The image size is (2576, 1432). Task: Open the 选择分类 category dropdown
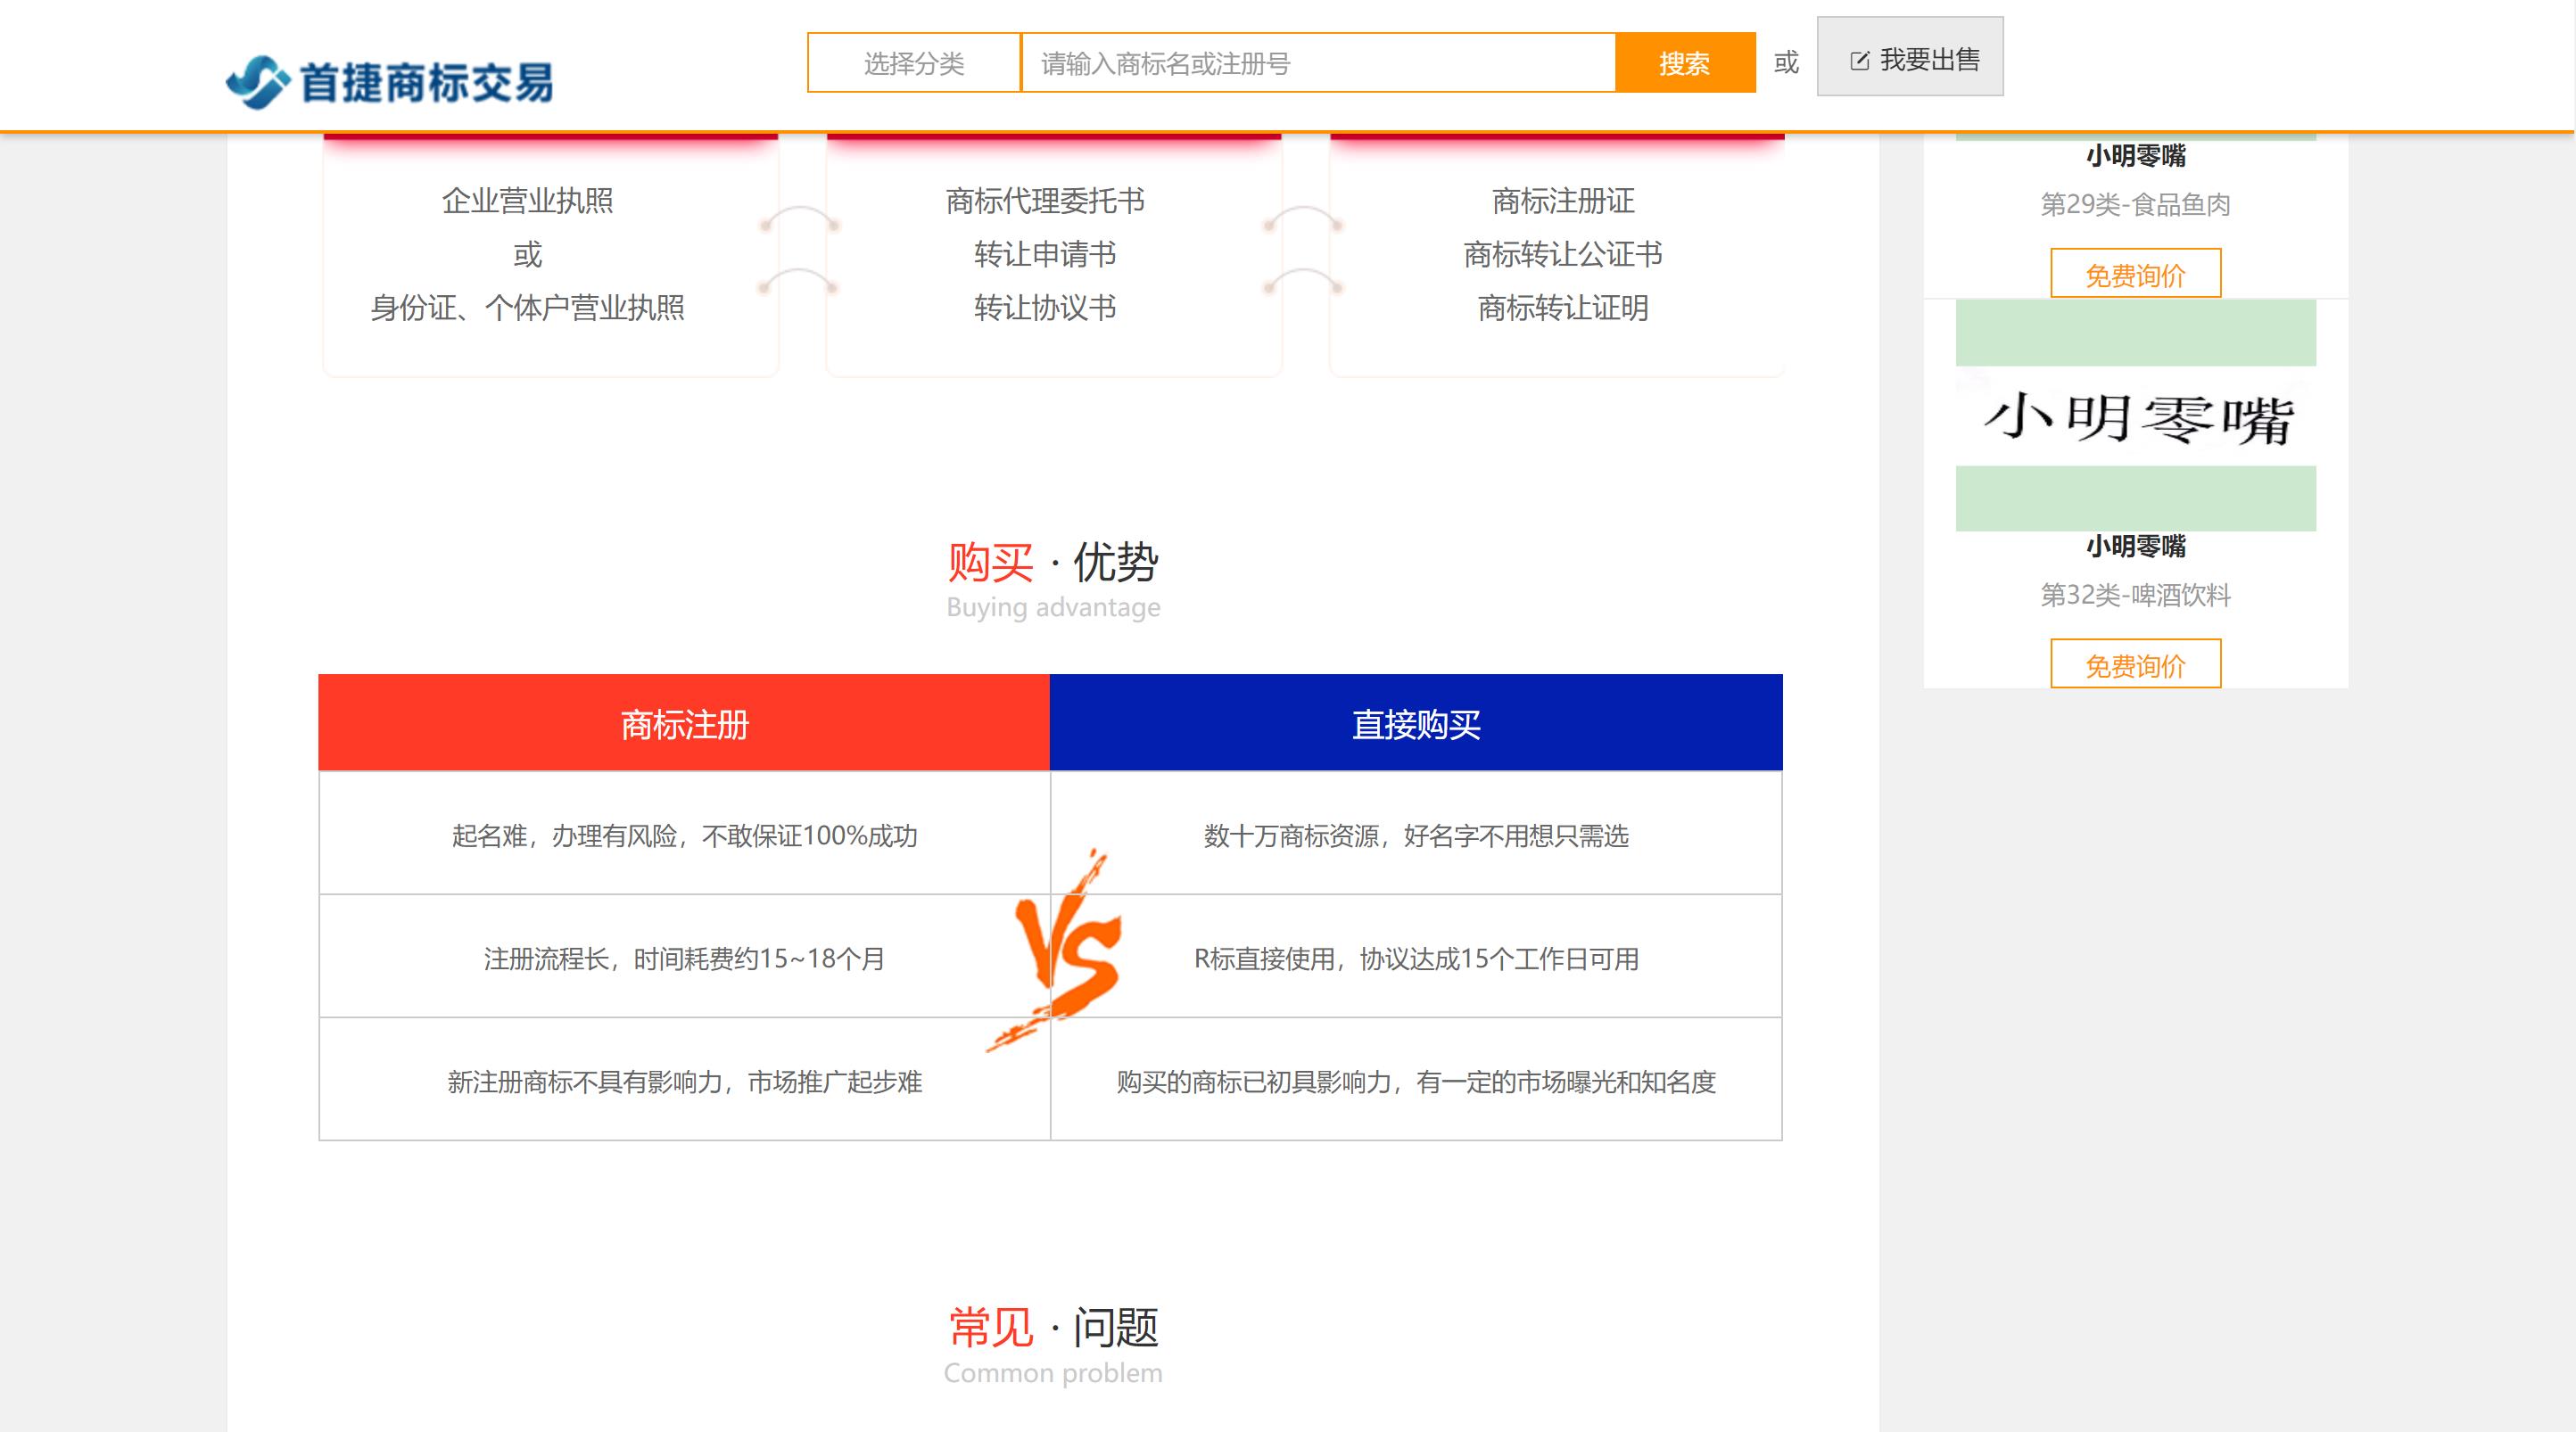[x=913, y=63]
